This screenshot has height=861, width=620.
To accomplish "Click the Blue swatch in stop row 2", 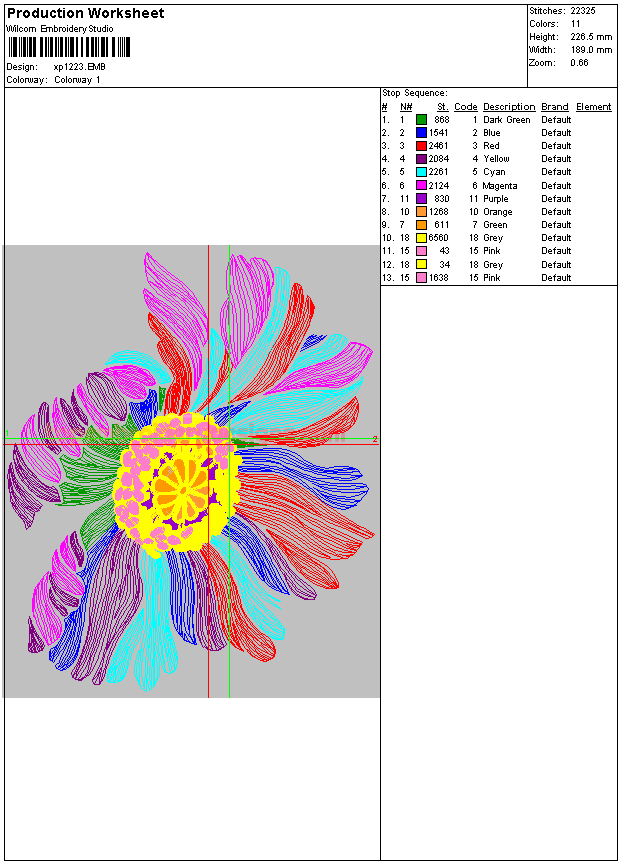I will [x=421, y=133].
